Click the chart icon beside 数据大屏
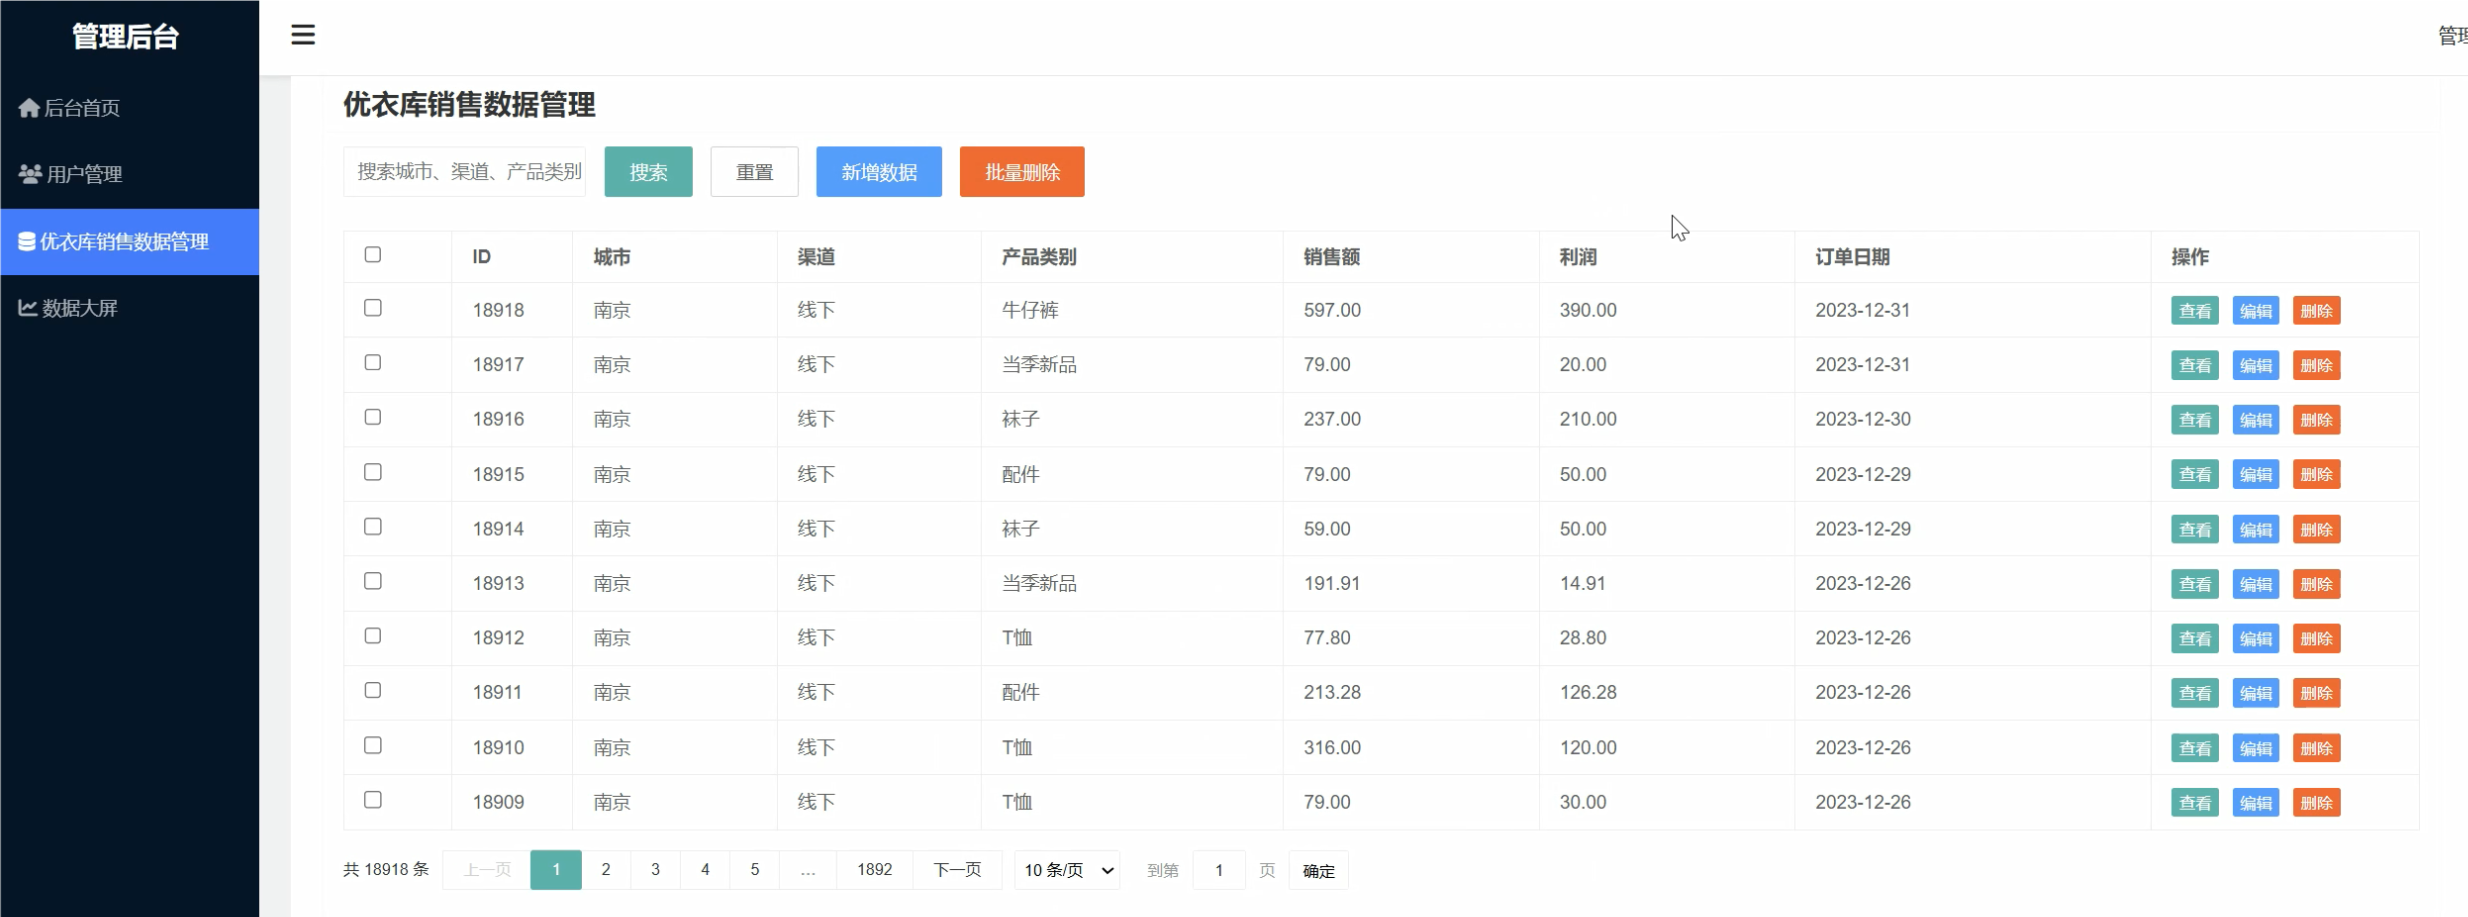 point(28,308)
